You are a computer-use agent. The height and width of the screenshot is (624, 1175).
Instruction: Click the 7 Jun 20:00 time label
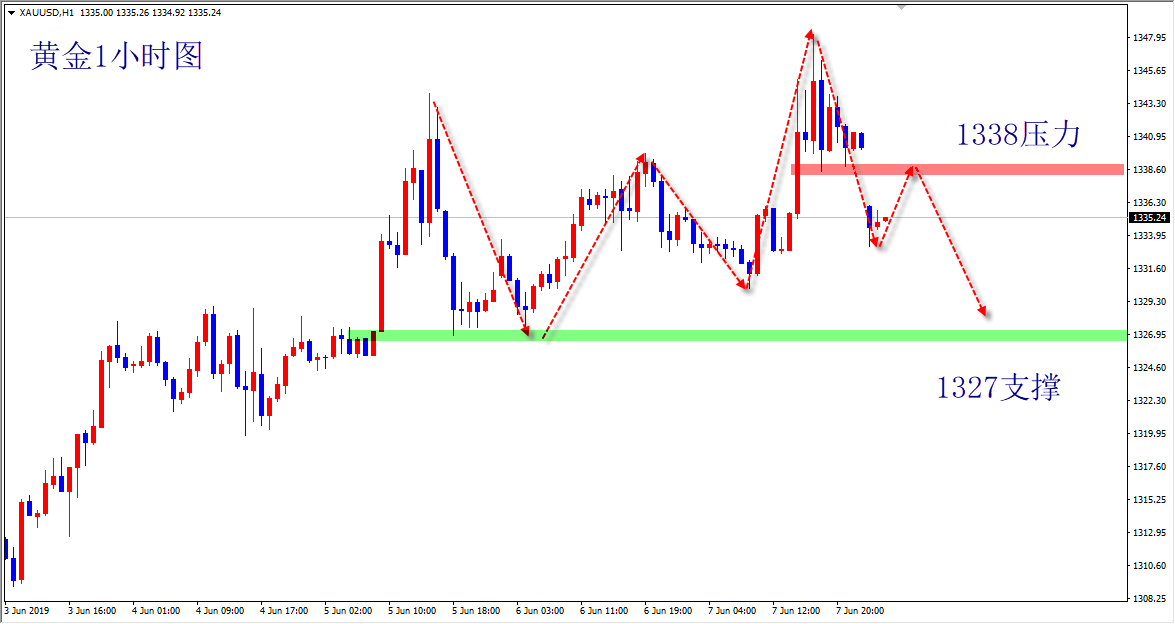point(859,609)
